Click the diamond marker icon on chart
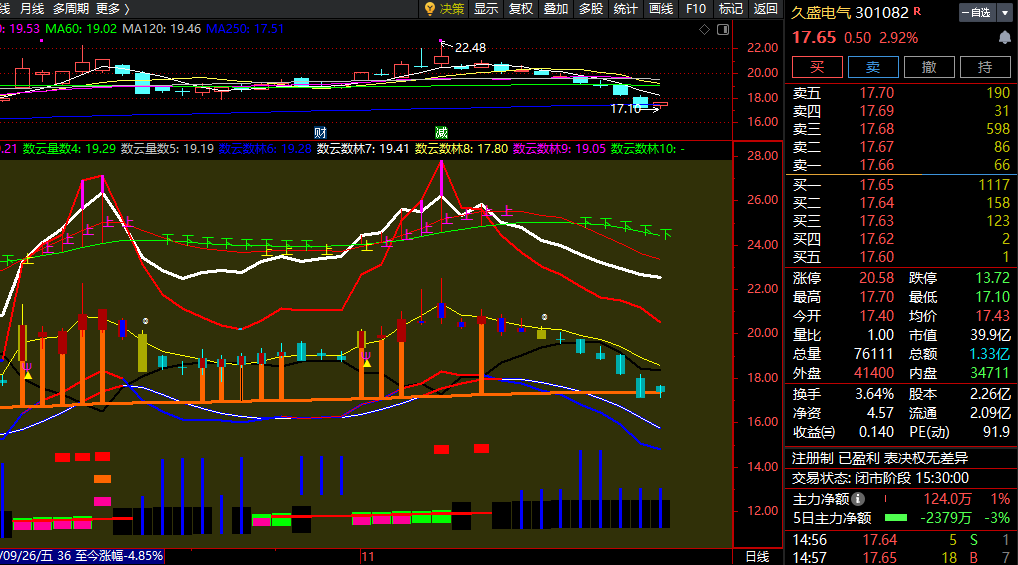The width and height of the screenshot is (1018, 565). click(x=704, y=29)
